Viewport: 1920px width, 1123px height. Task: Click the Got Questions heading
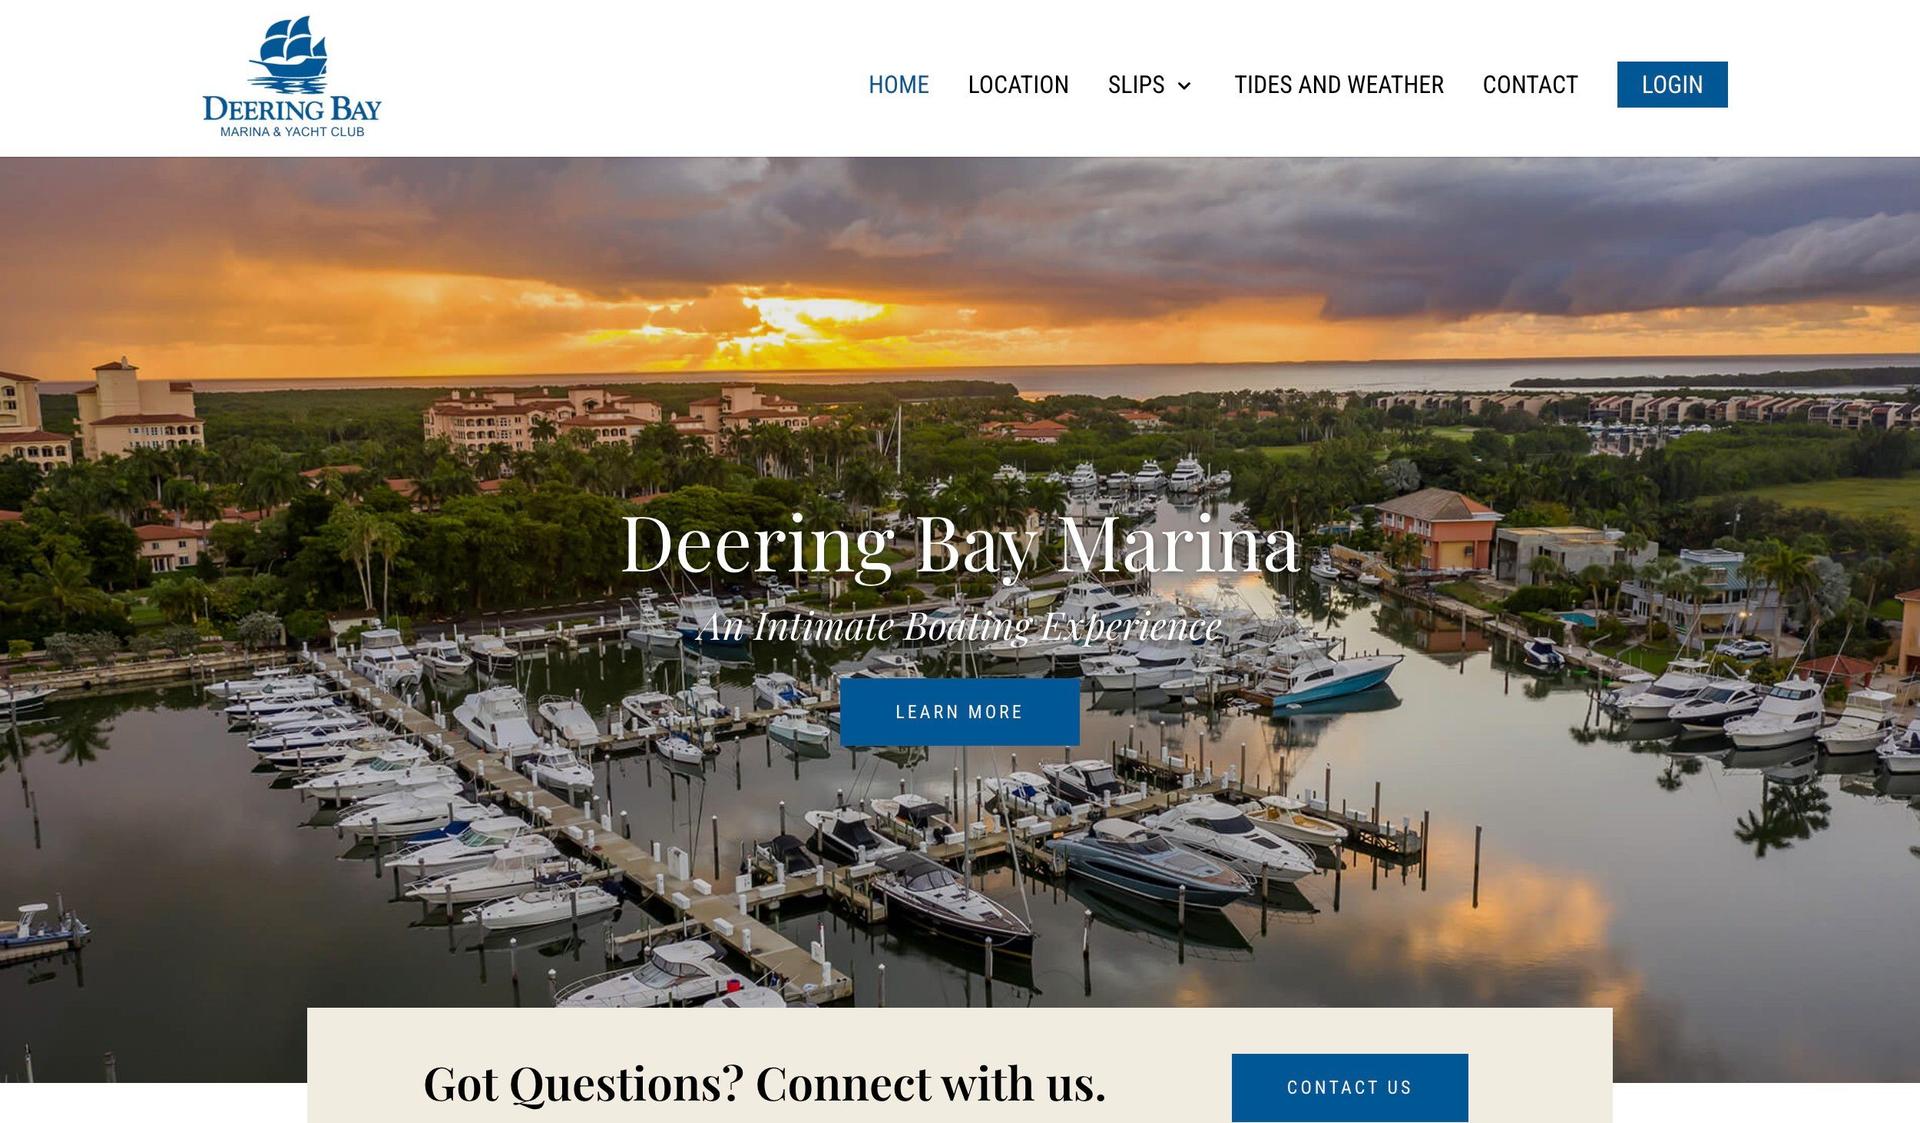764,1084
